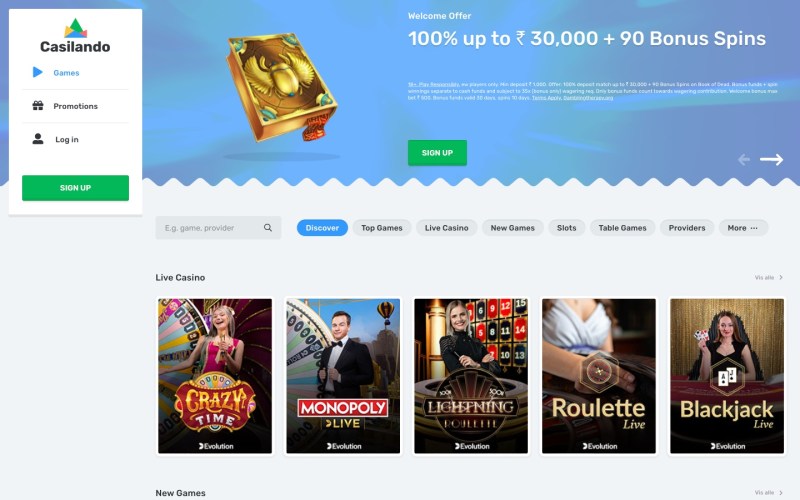This screenshot has height=500, width=800.
Task: Click the Casilando logo
Action: 75,36
